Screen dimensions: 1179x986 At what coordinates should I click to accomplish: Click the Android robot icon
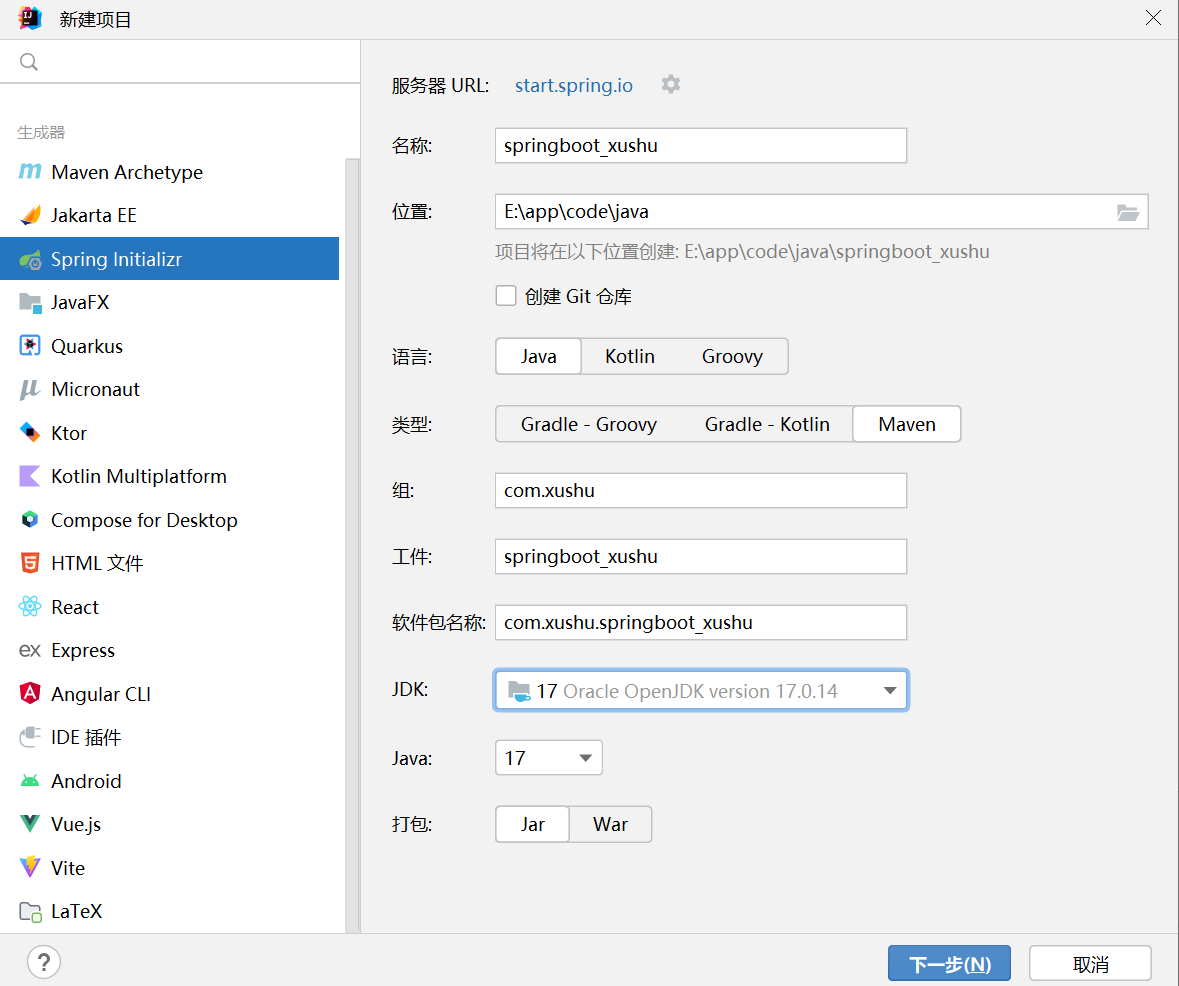point(30,781)
